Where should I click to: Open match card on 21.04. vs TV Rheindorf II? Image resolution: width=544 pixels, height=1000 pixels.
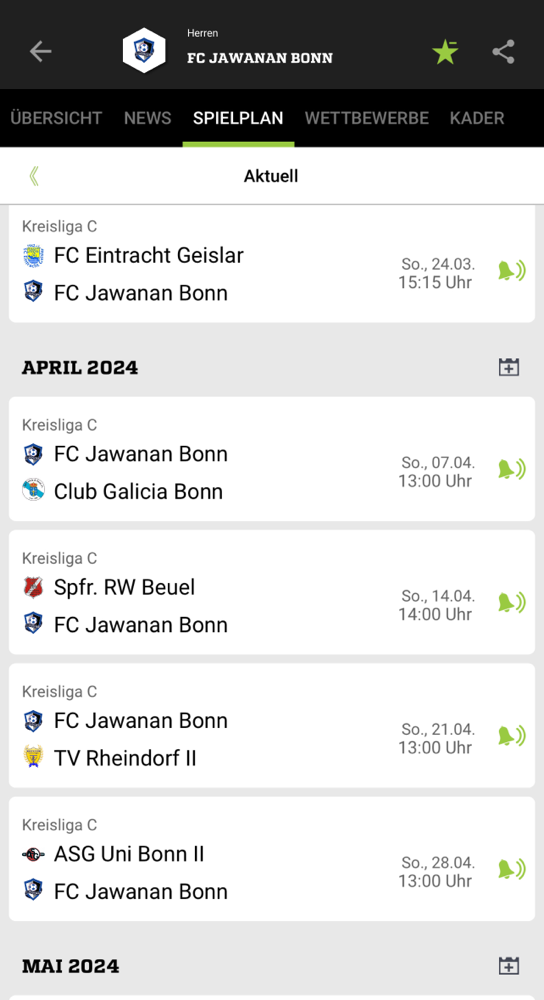272,726
